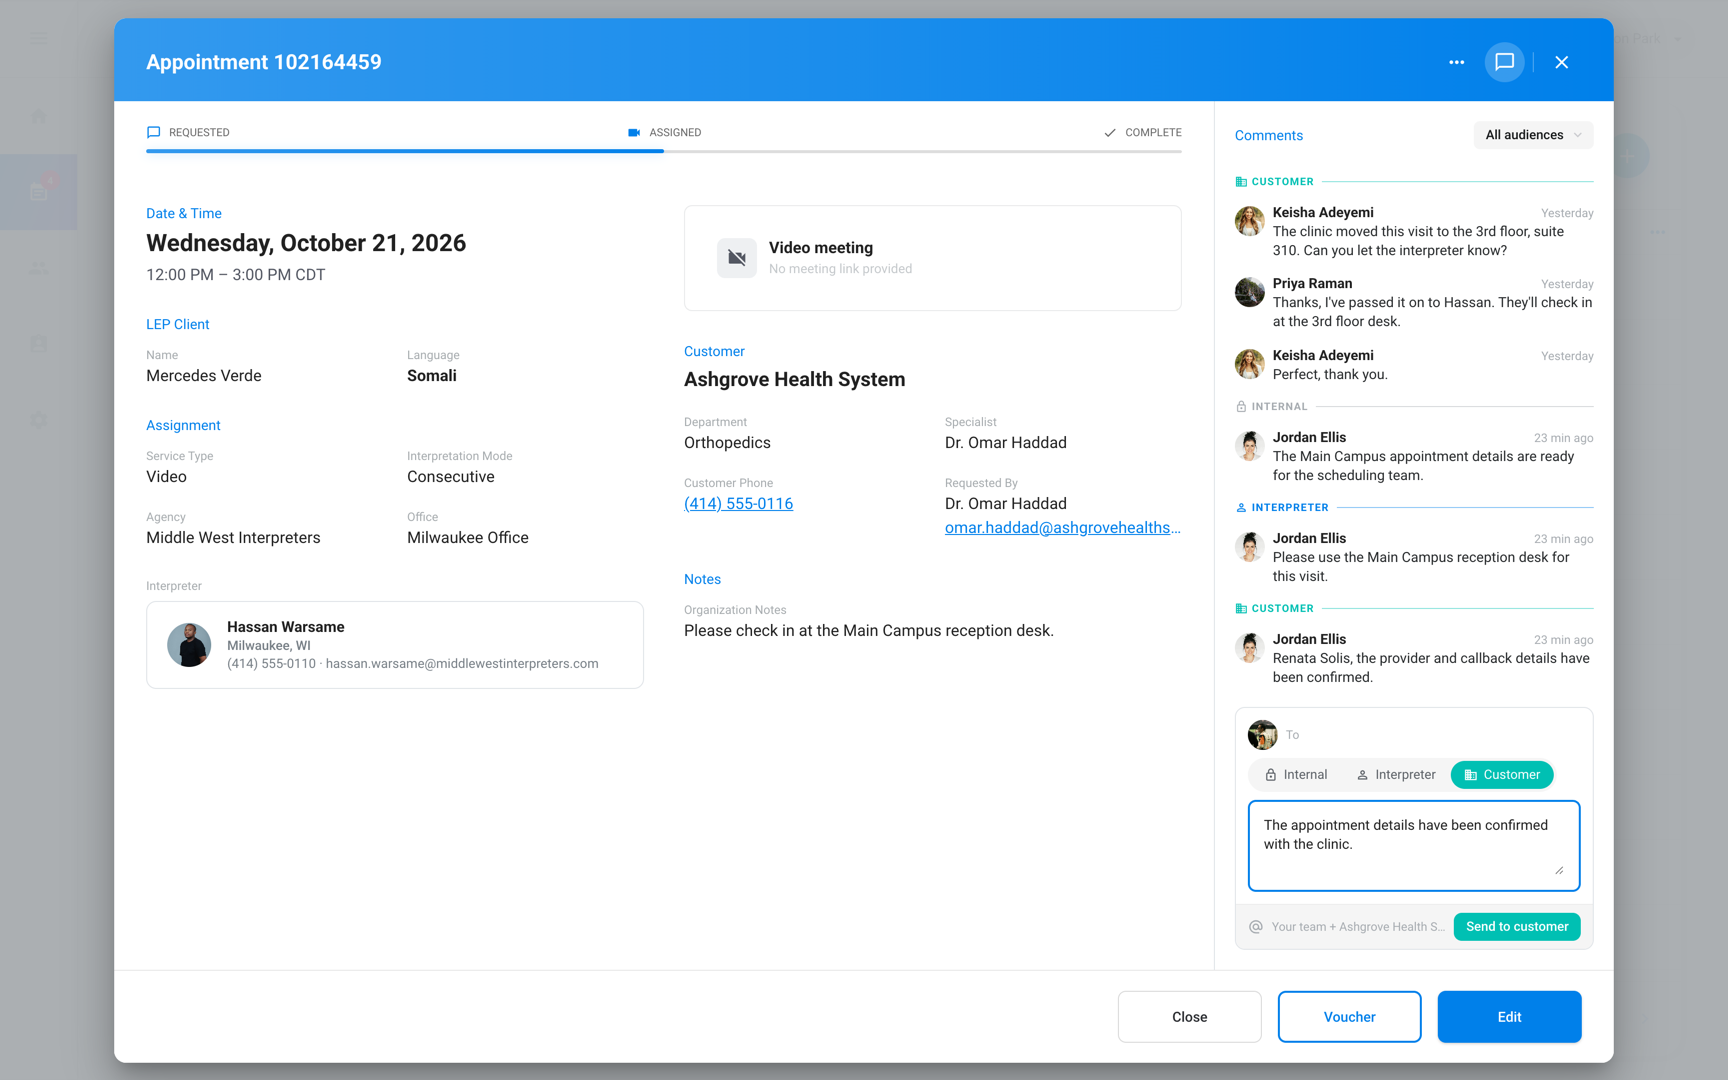Click the Mercedes Verde client name

pos(204,376)
